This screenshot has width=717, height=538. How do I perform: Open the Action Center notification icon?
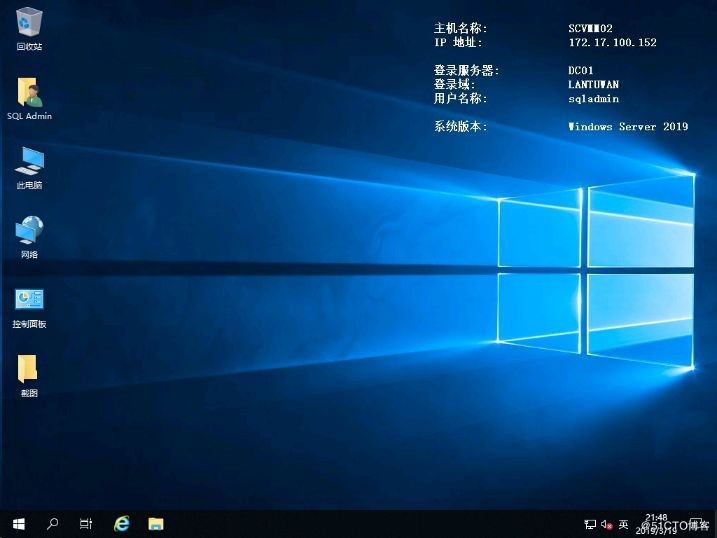[x=696, y=524]
